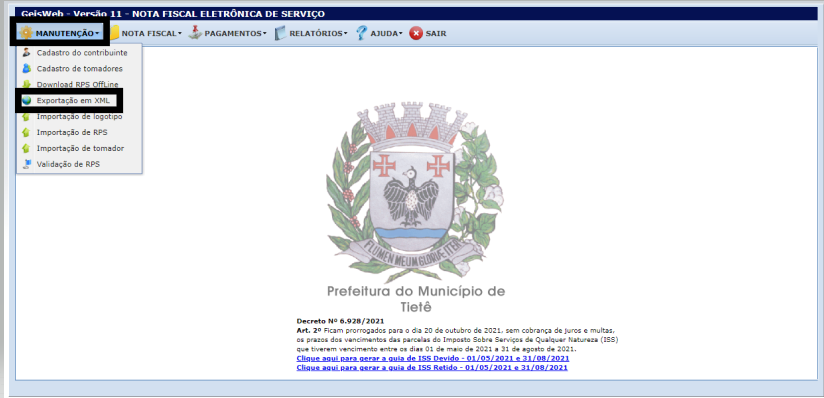Image resolution: width=824 pixels, height=398 pixels.
Task: Click the person icon of Cadastro do contribuinte
Action: tap(26, 53)
